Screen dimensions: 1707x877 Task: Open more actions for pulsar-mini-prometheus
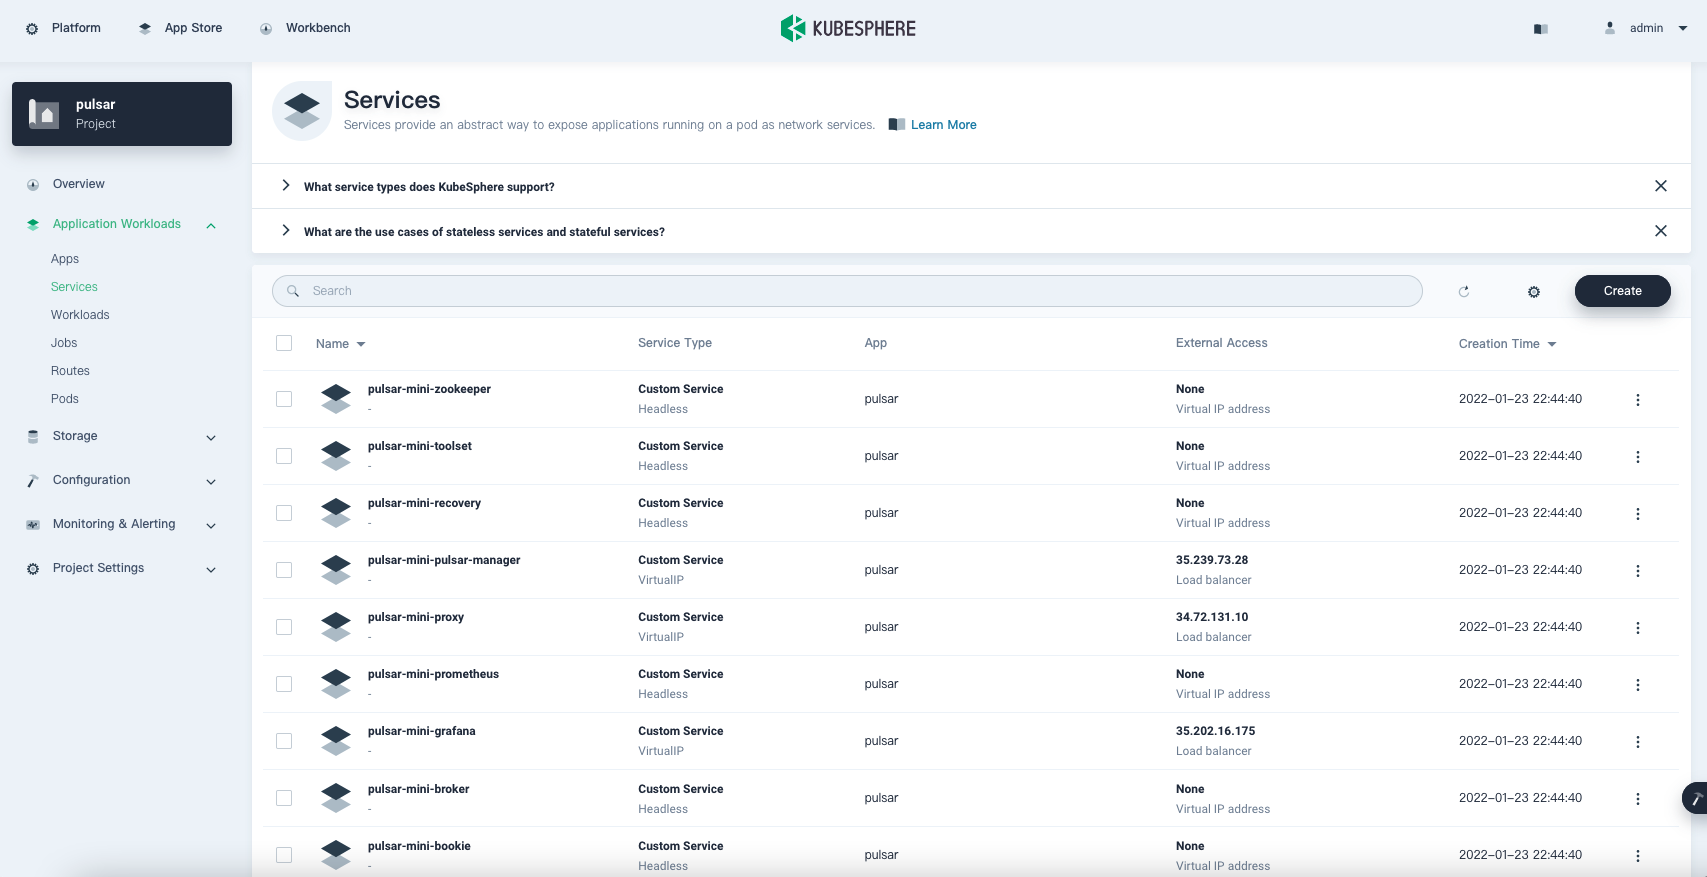(1638, 685)
